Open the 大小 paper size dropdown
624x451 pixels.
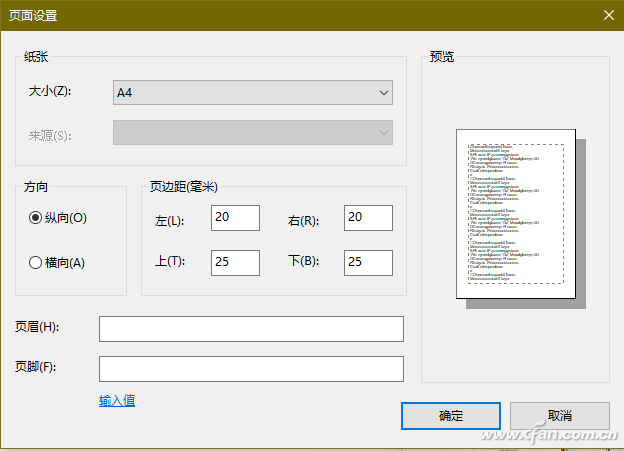pyautogui.click(x=253, y=93)
